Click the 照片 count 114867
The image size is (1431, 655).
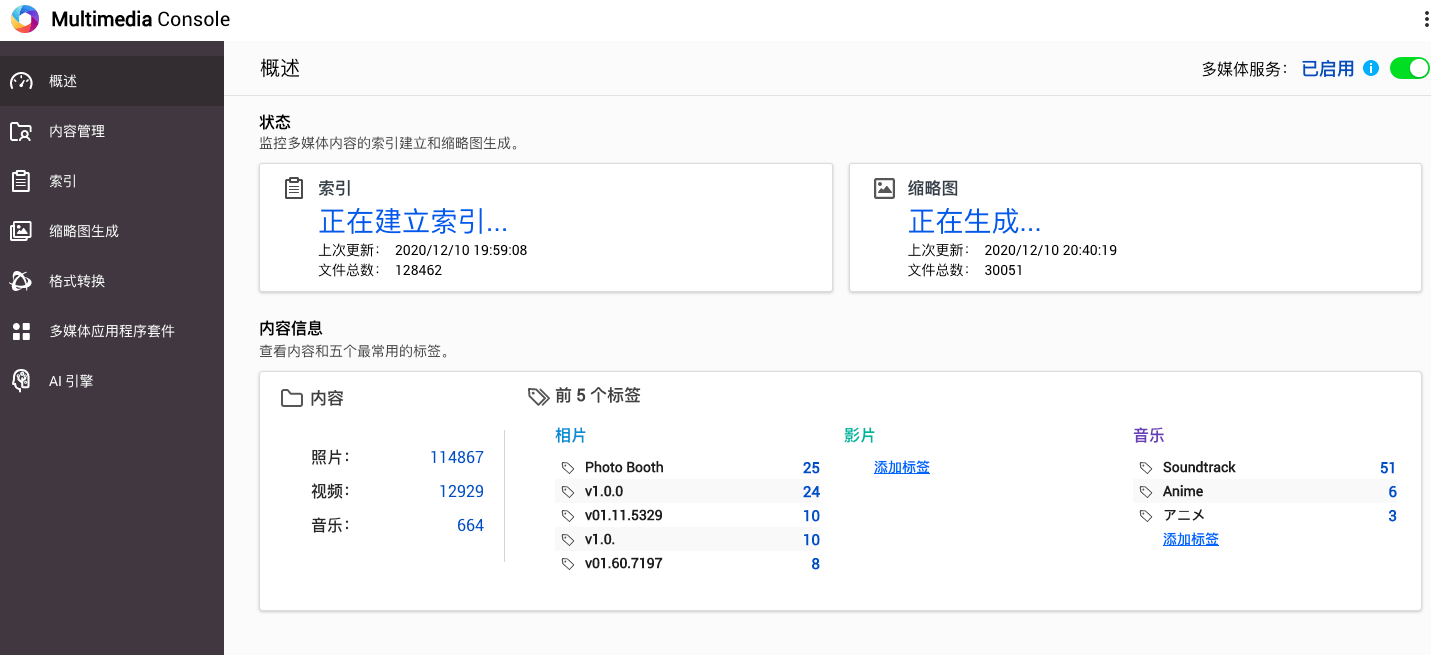(x=457, y=457)
